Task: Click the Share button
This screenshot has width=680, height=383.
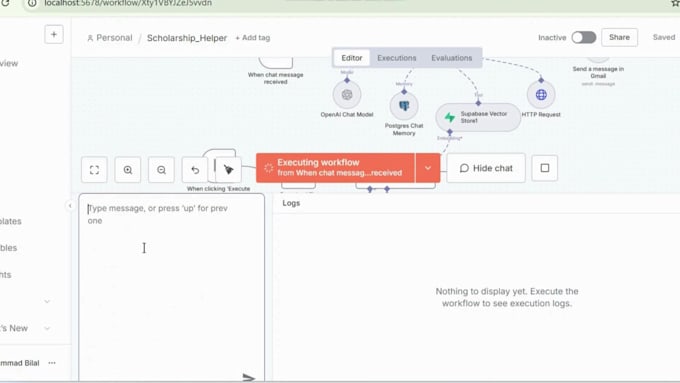Action: 619,37
